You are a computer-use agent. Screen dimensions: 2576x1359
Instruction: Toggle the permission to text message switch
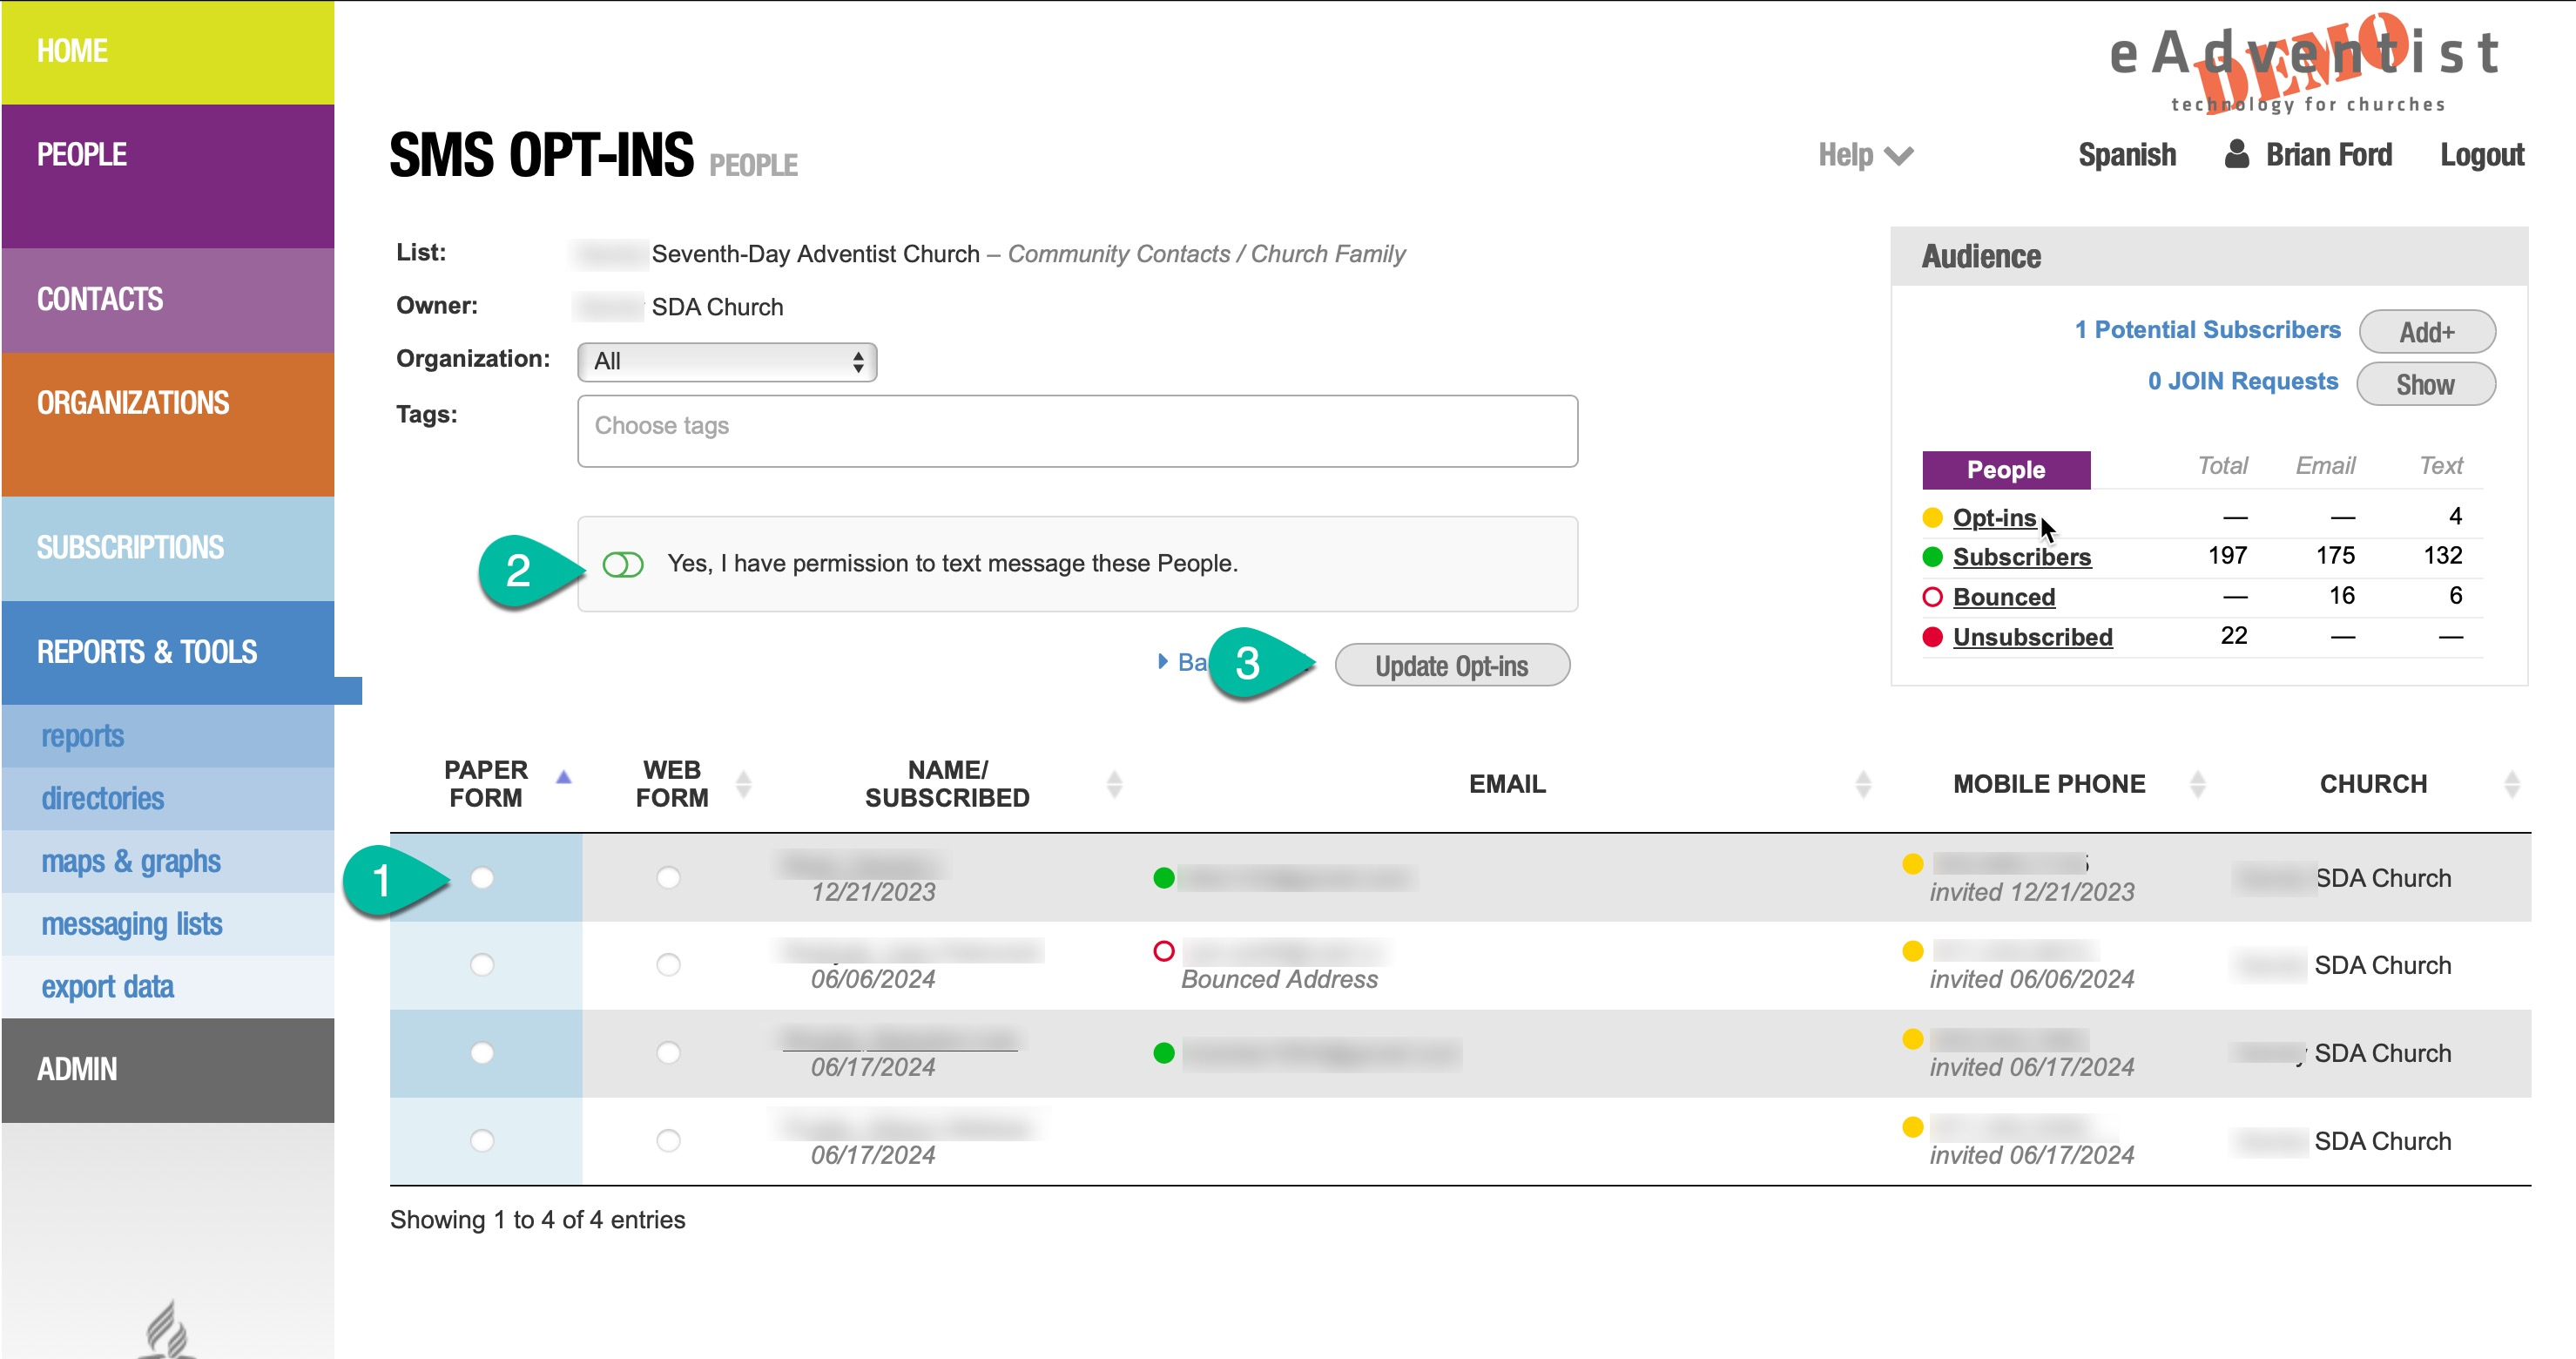(622, 564)
